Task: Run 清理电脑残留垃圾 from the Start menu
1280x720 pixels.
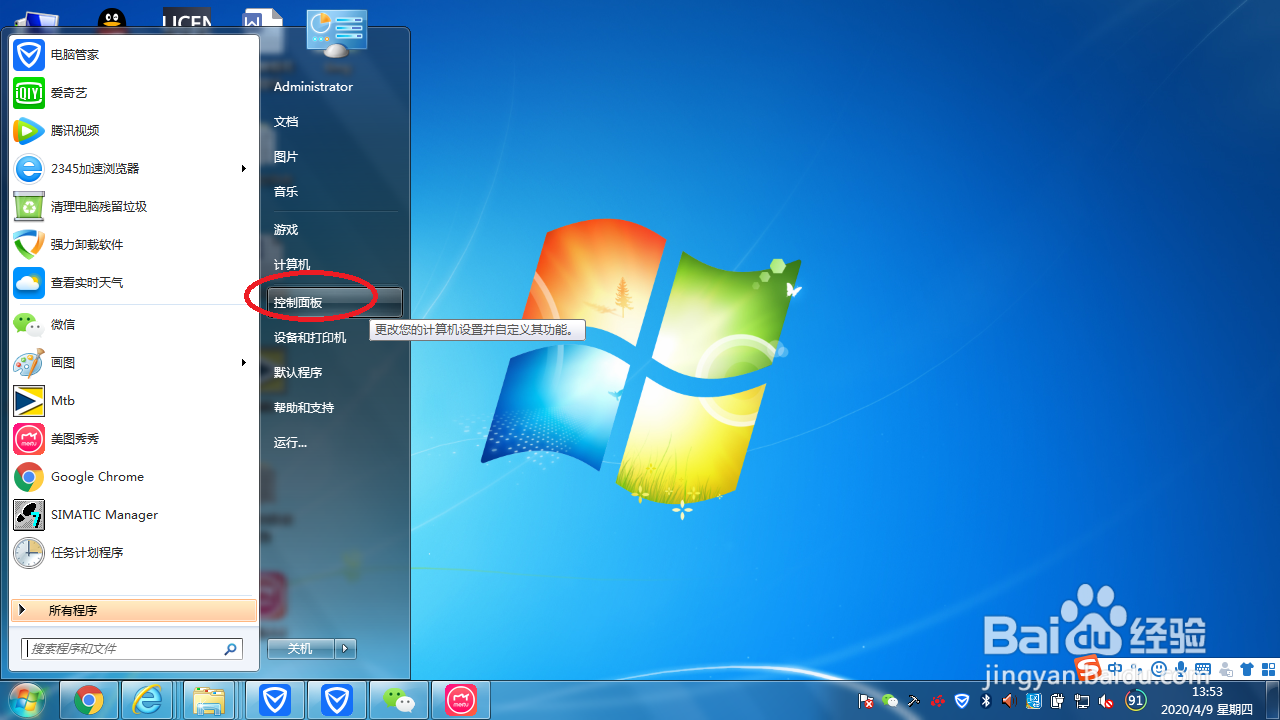Action: pos(134,206)
